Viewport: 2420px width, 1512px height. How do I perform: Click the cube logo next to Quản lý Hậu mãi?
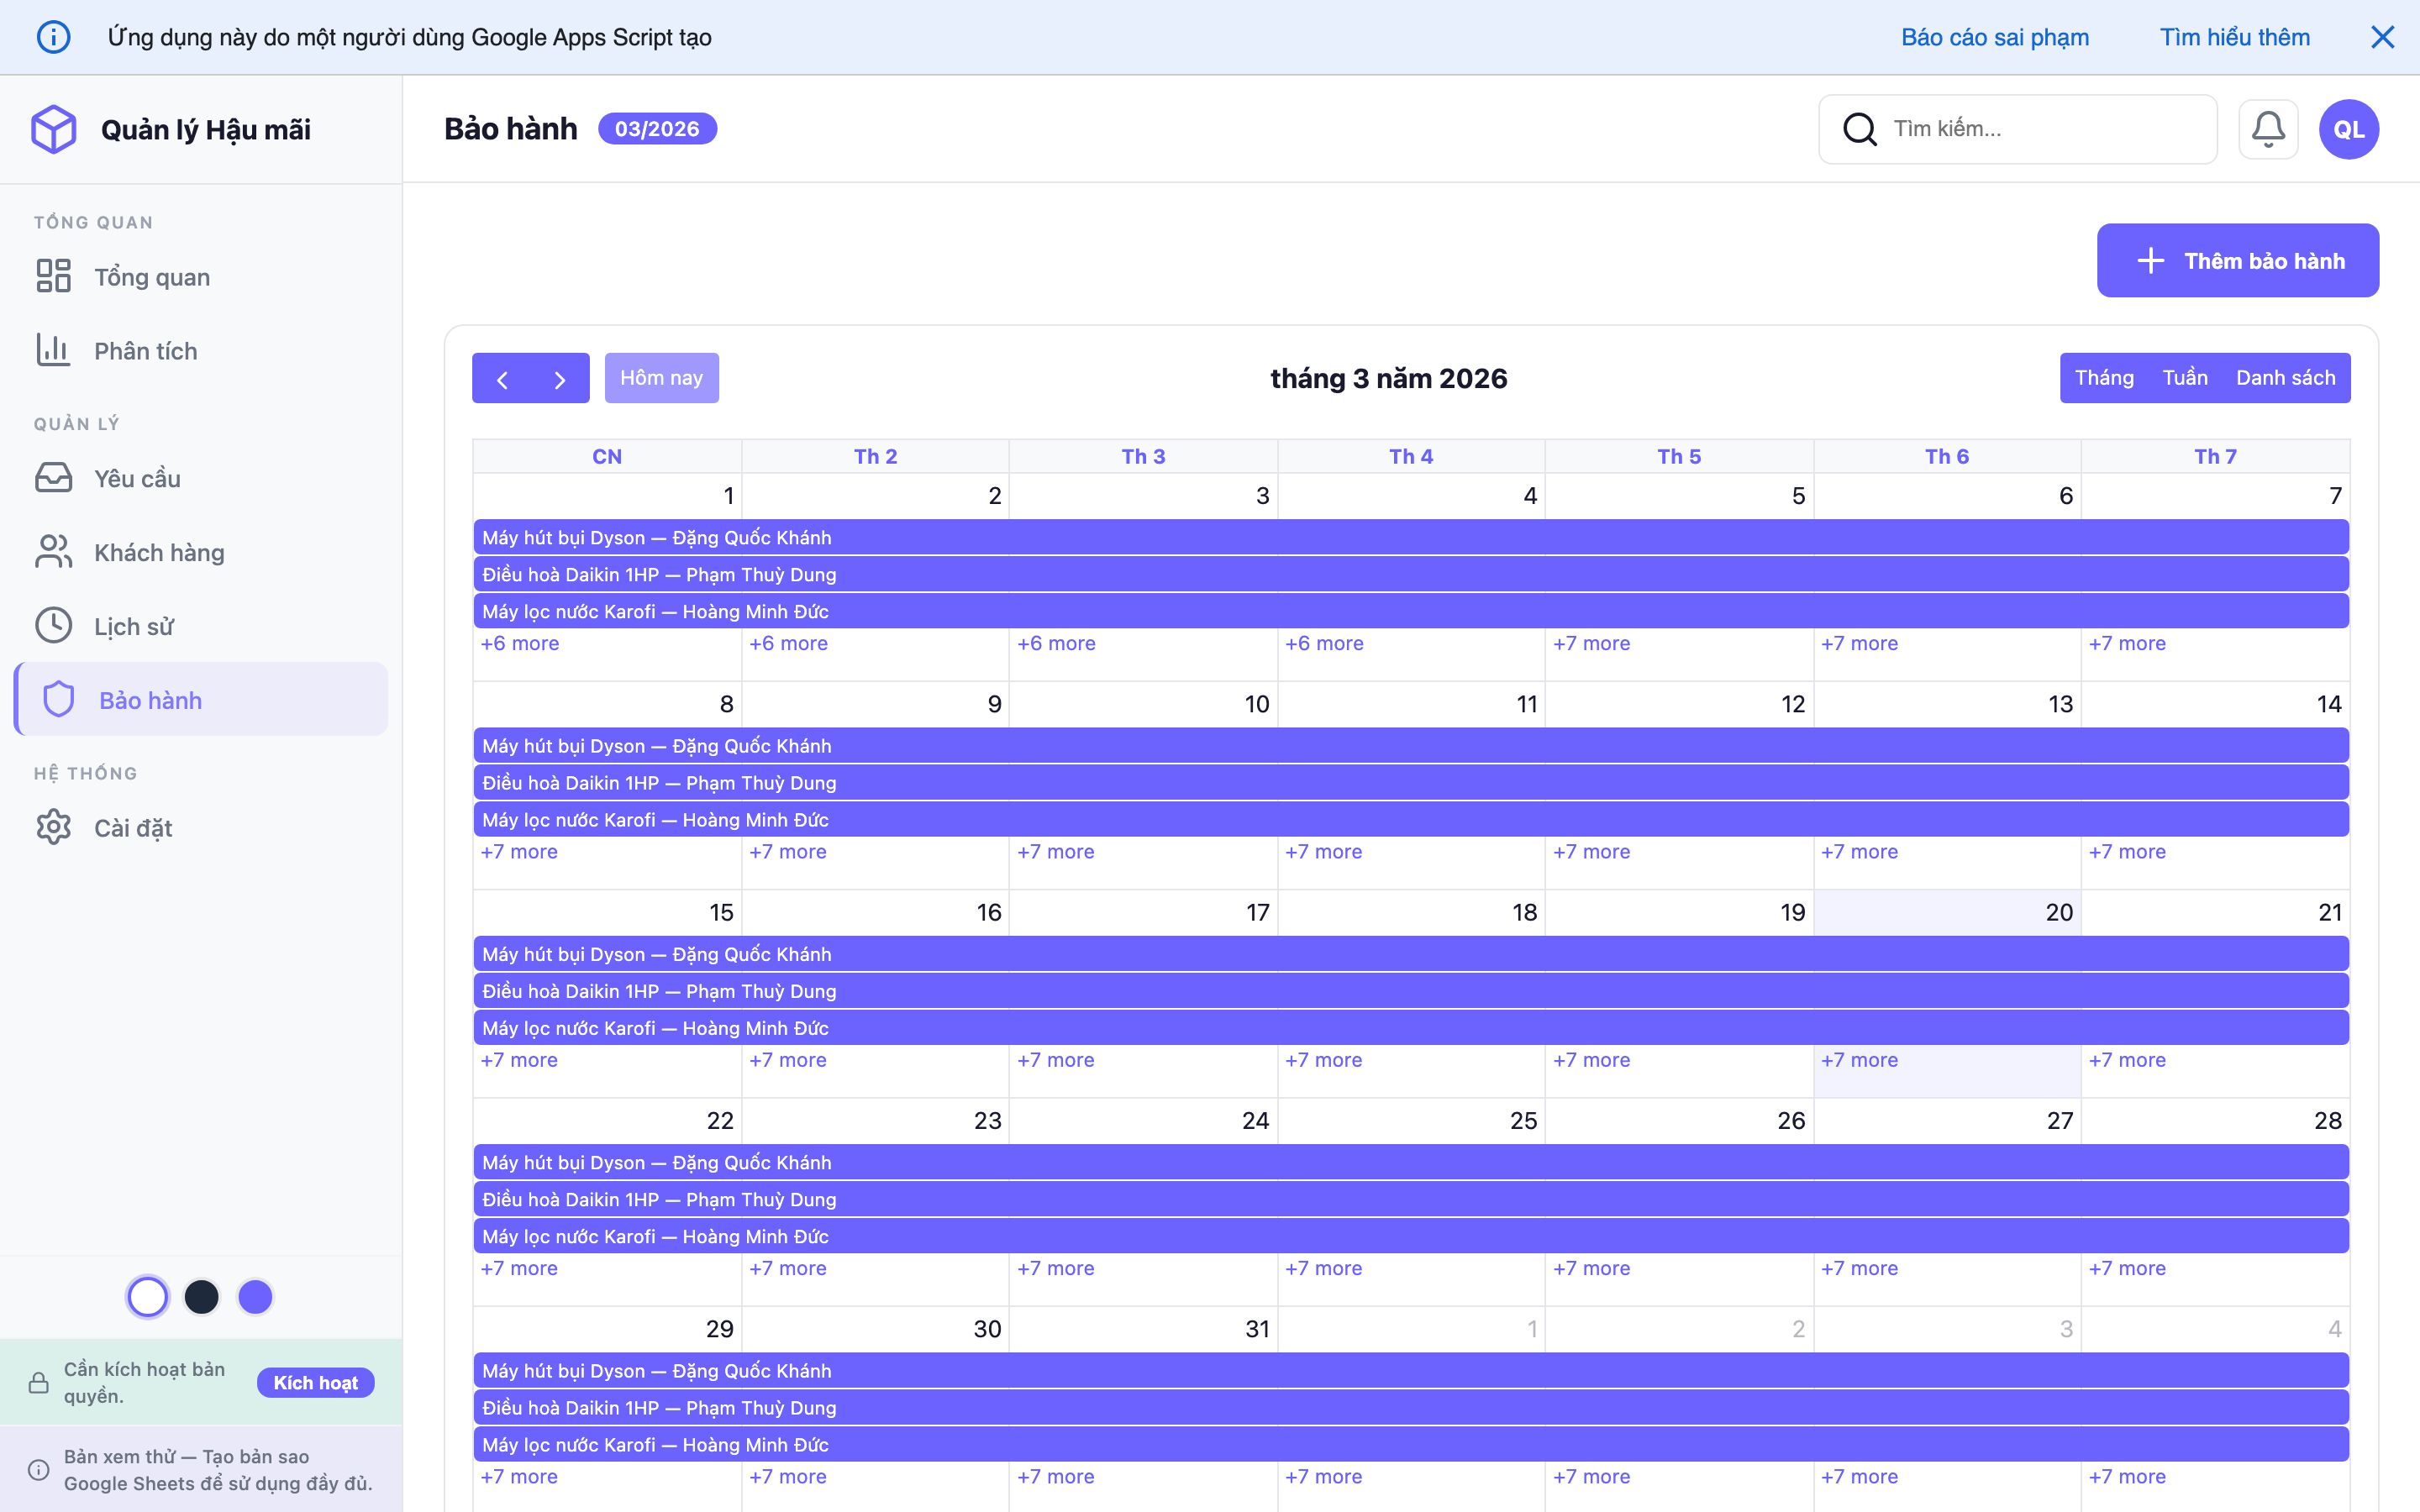click(53, 129)
